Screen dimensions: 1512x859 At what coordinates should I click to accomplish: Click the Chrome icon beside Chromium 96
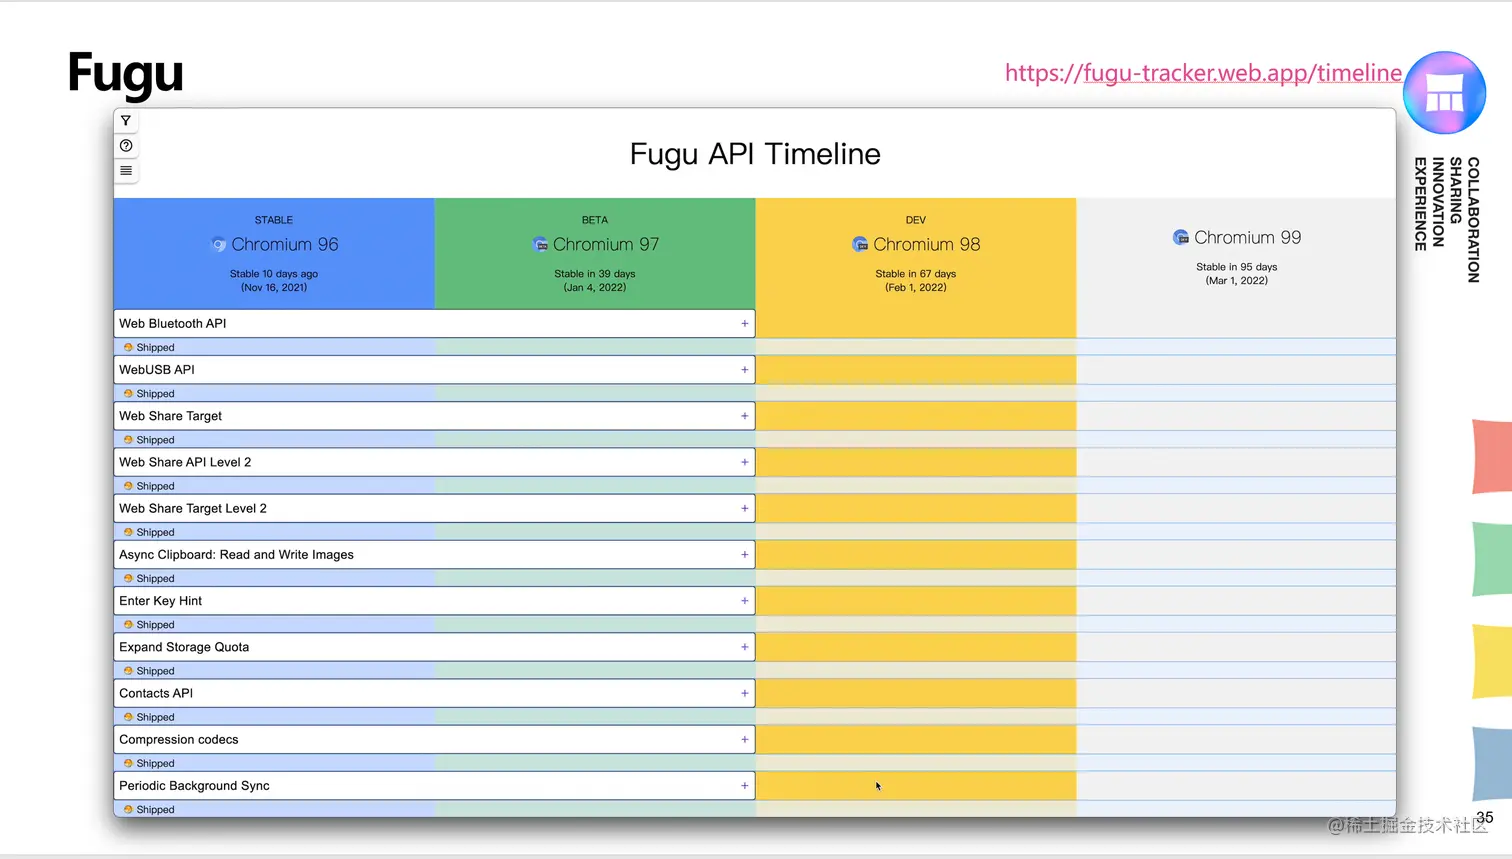pyautogui.click(x=219, y=244)
